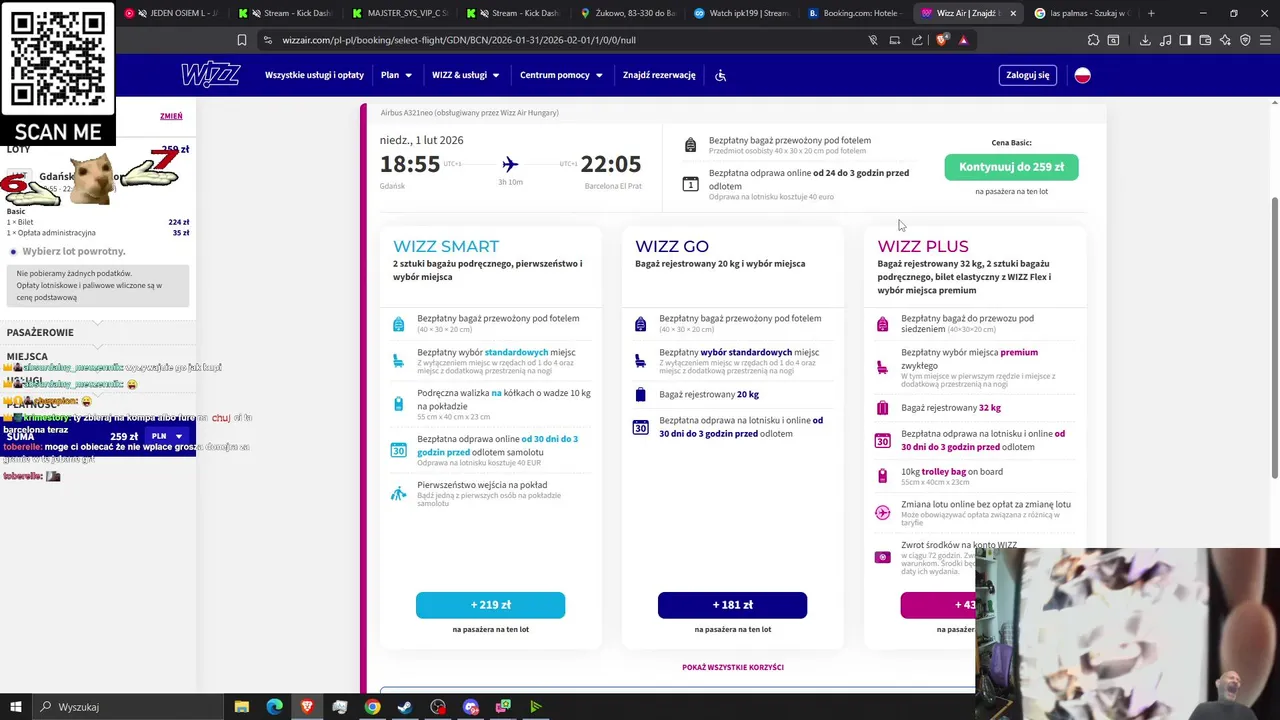Open Wszystkie usługi i opłaty menu
Screen dimensions: 1280x720
(x=314, y=75)
